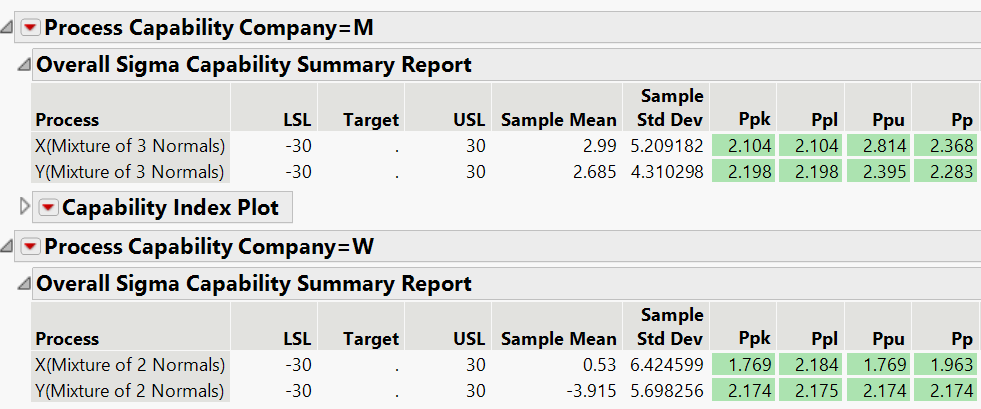Select X(Mixture of 2 Normals) process row
The image size is (981, 409).
(130, 364)
